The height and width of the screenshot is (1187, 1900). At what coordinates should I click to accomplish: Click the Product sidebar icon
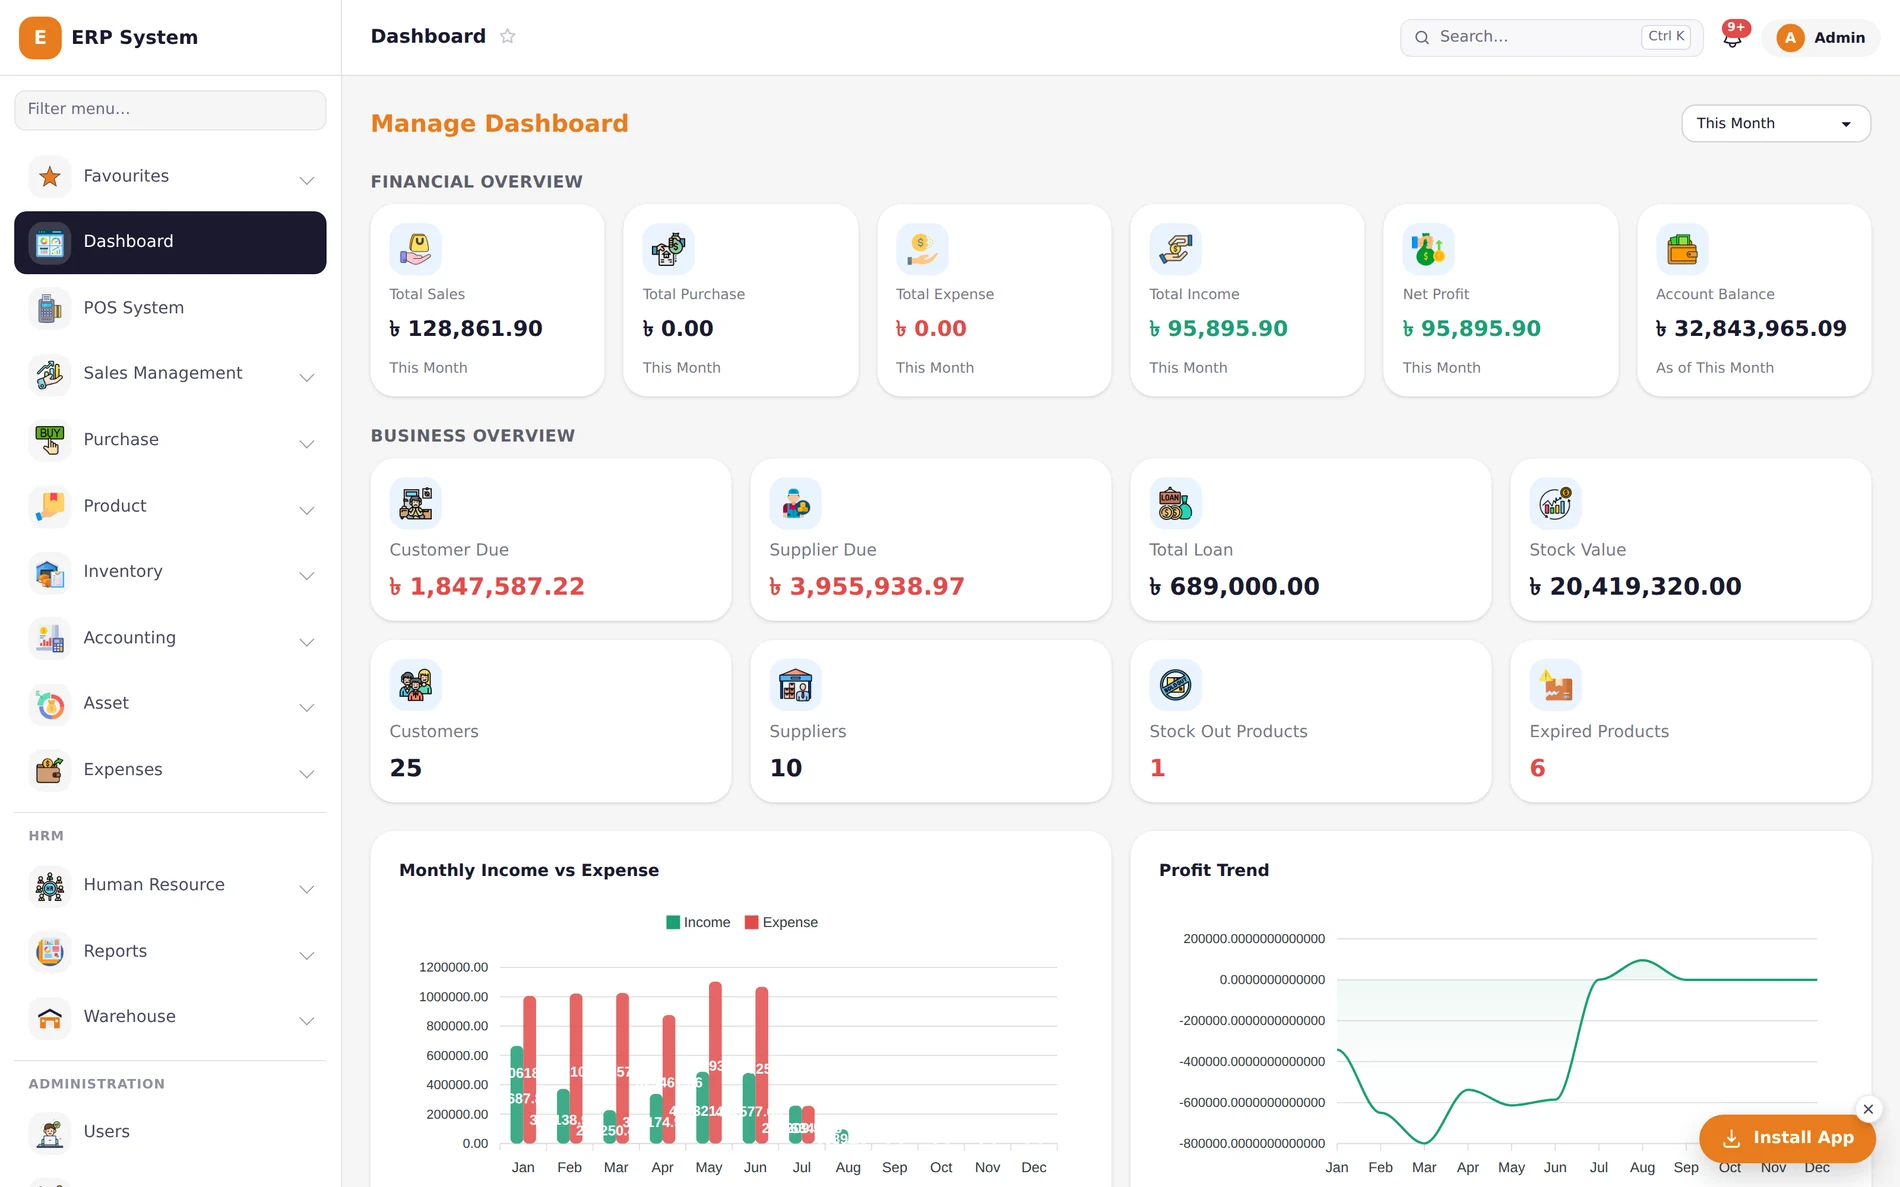click(50, 506)
